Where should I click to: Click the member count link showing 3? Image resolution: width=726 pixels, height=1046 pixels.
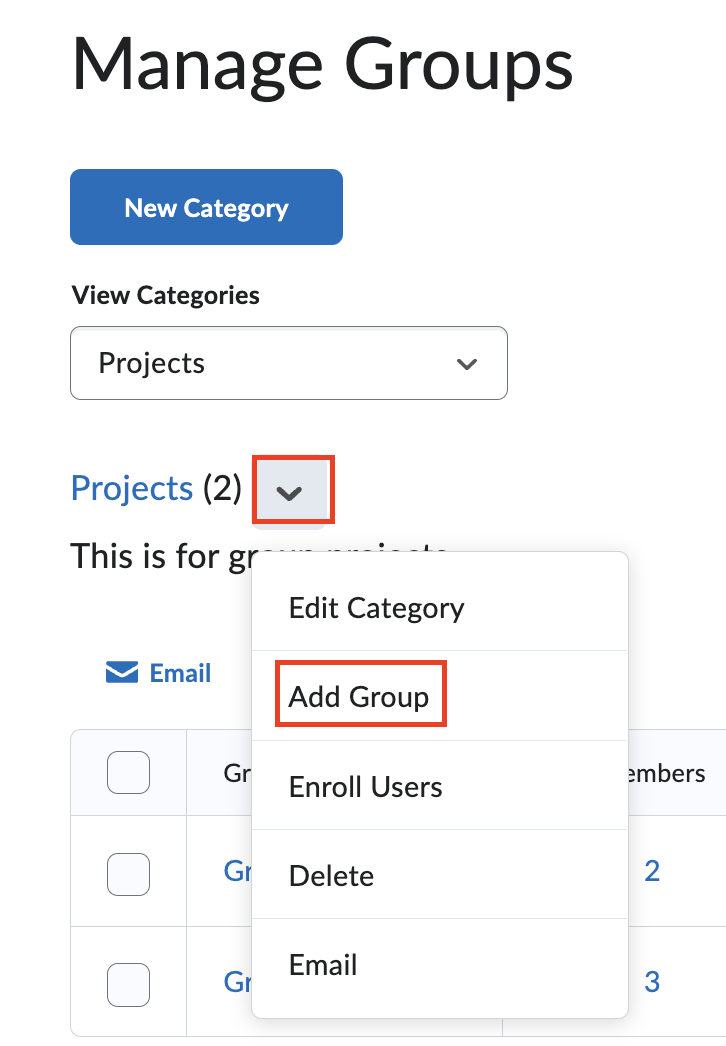[x=652, y=982]
